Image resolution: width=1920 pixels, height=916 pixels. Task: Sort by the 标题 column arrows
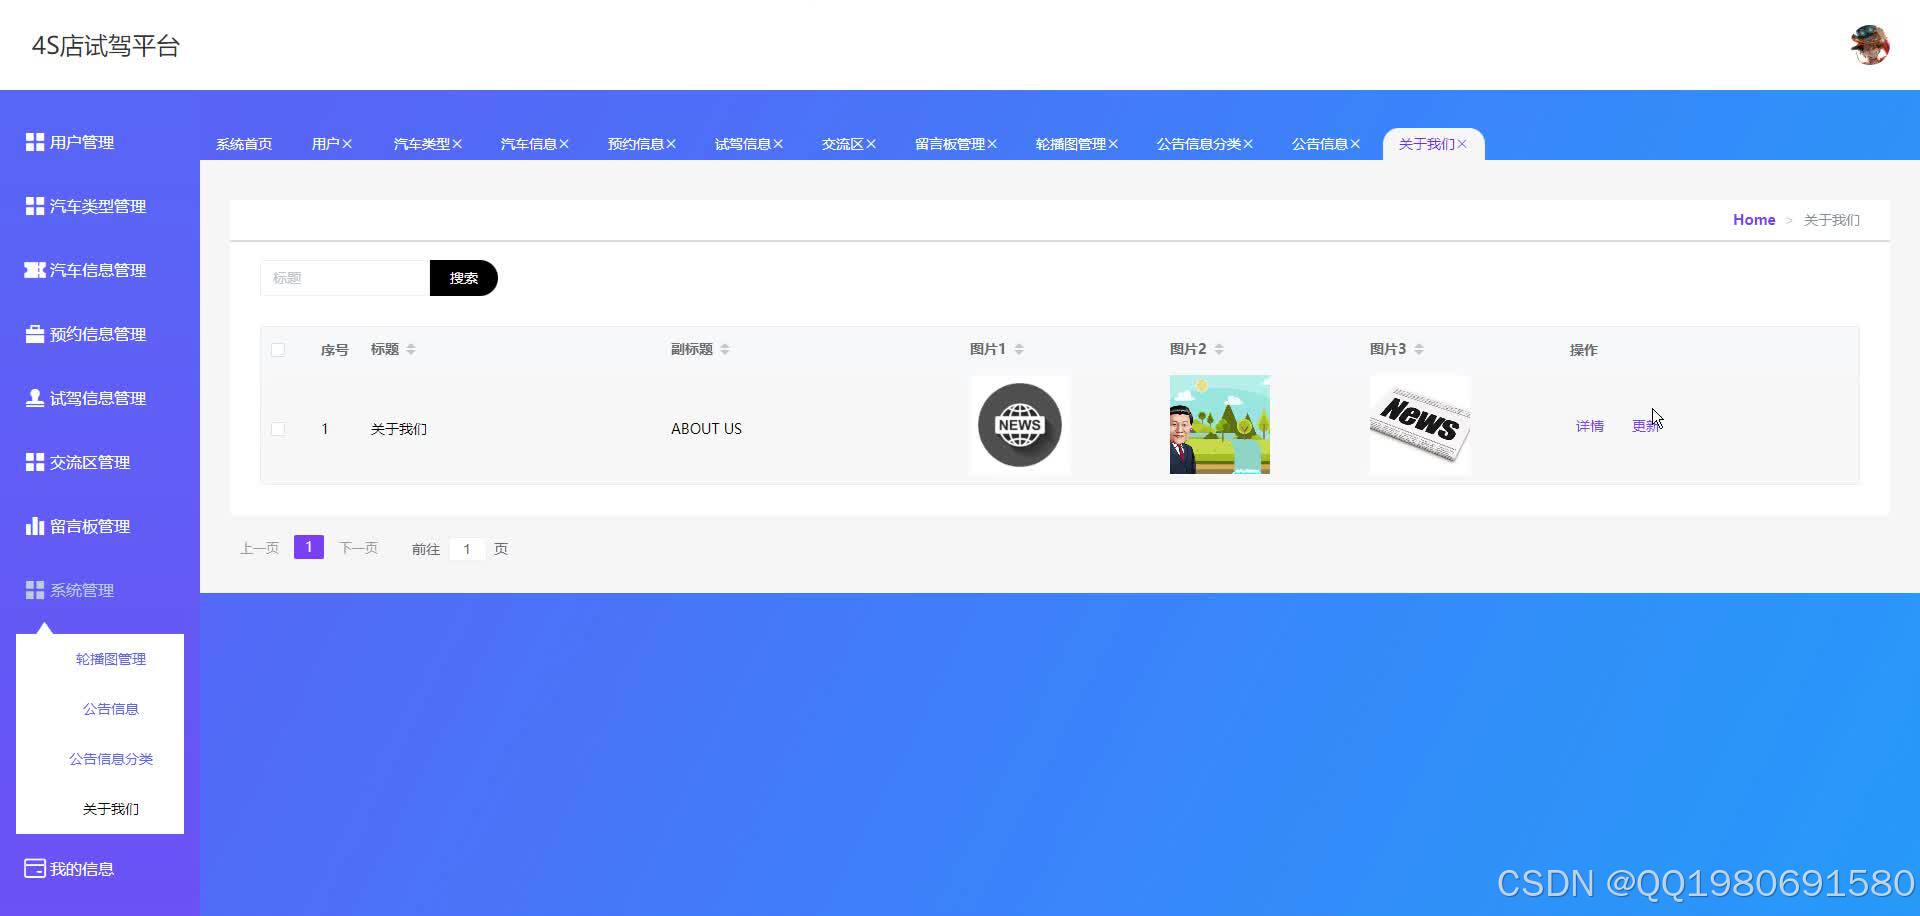pyautogui.click(x=411, y=349)
